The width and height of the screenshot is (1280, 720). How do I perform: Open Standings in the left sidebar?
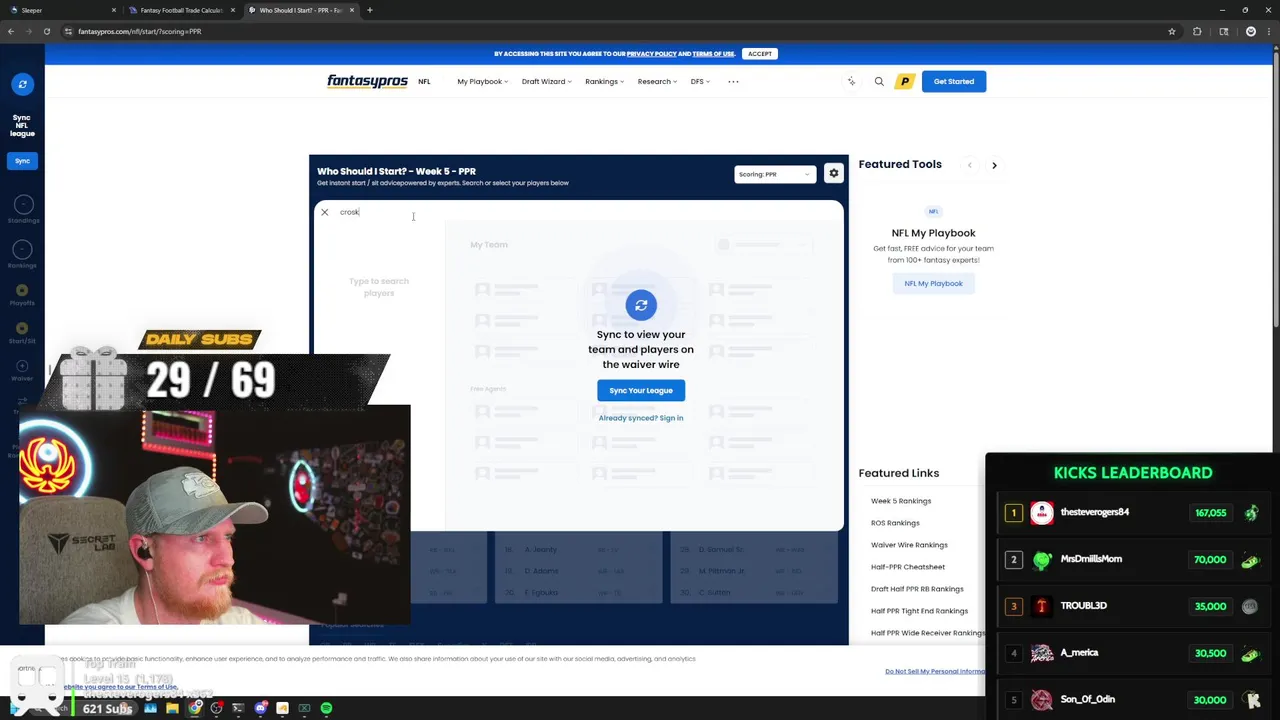22,210
